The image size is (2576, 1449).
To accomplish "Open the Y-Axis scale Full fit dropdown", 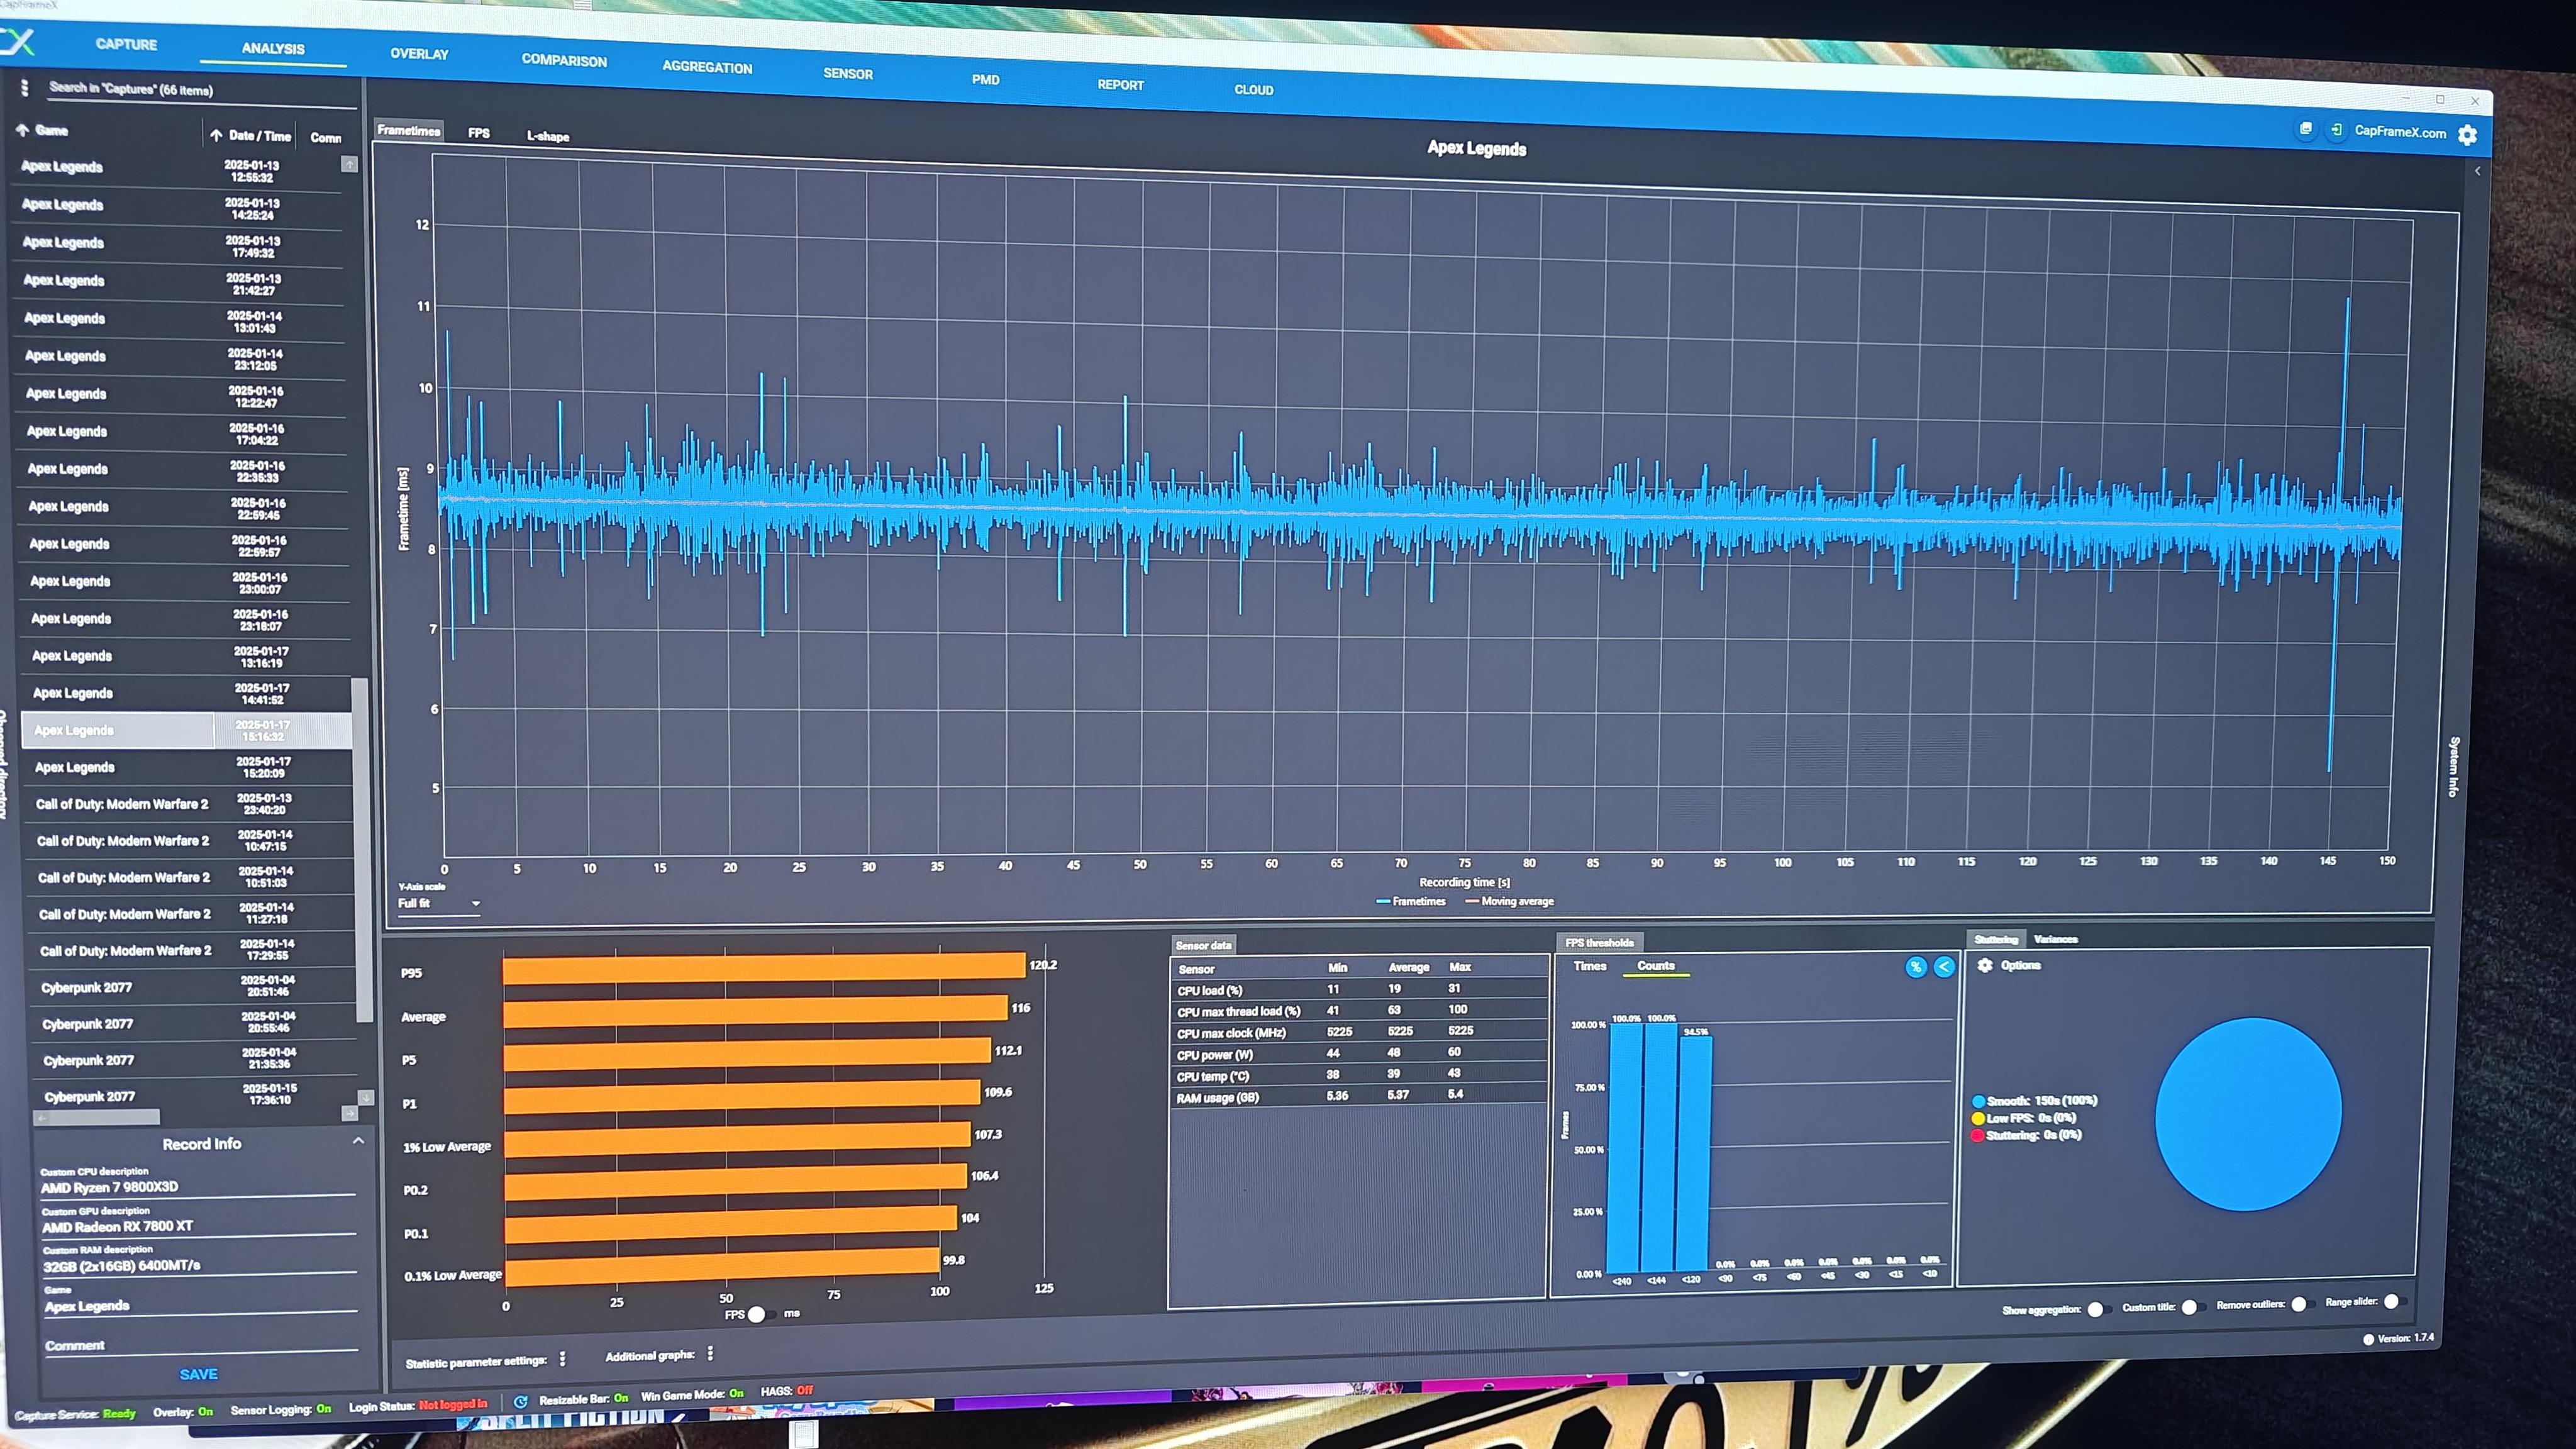I will (x=440, y=903).
